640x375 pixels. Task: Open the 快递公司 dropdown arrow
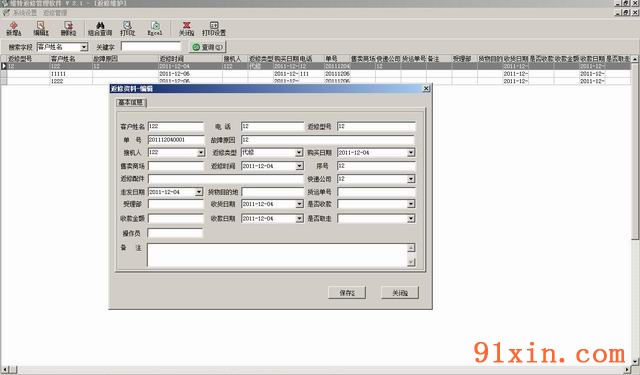pyautogui.click(x=411, y=179)
